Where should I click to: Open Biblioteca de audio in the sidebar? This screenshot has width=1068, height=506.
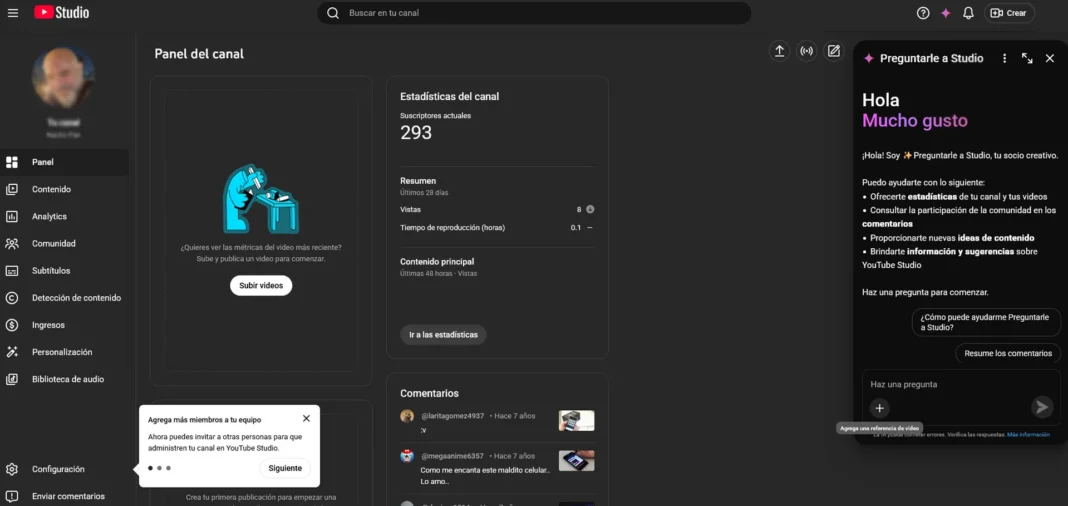click(64, 379)
